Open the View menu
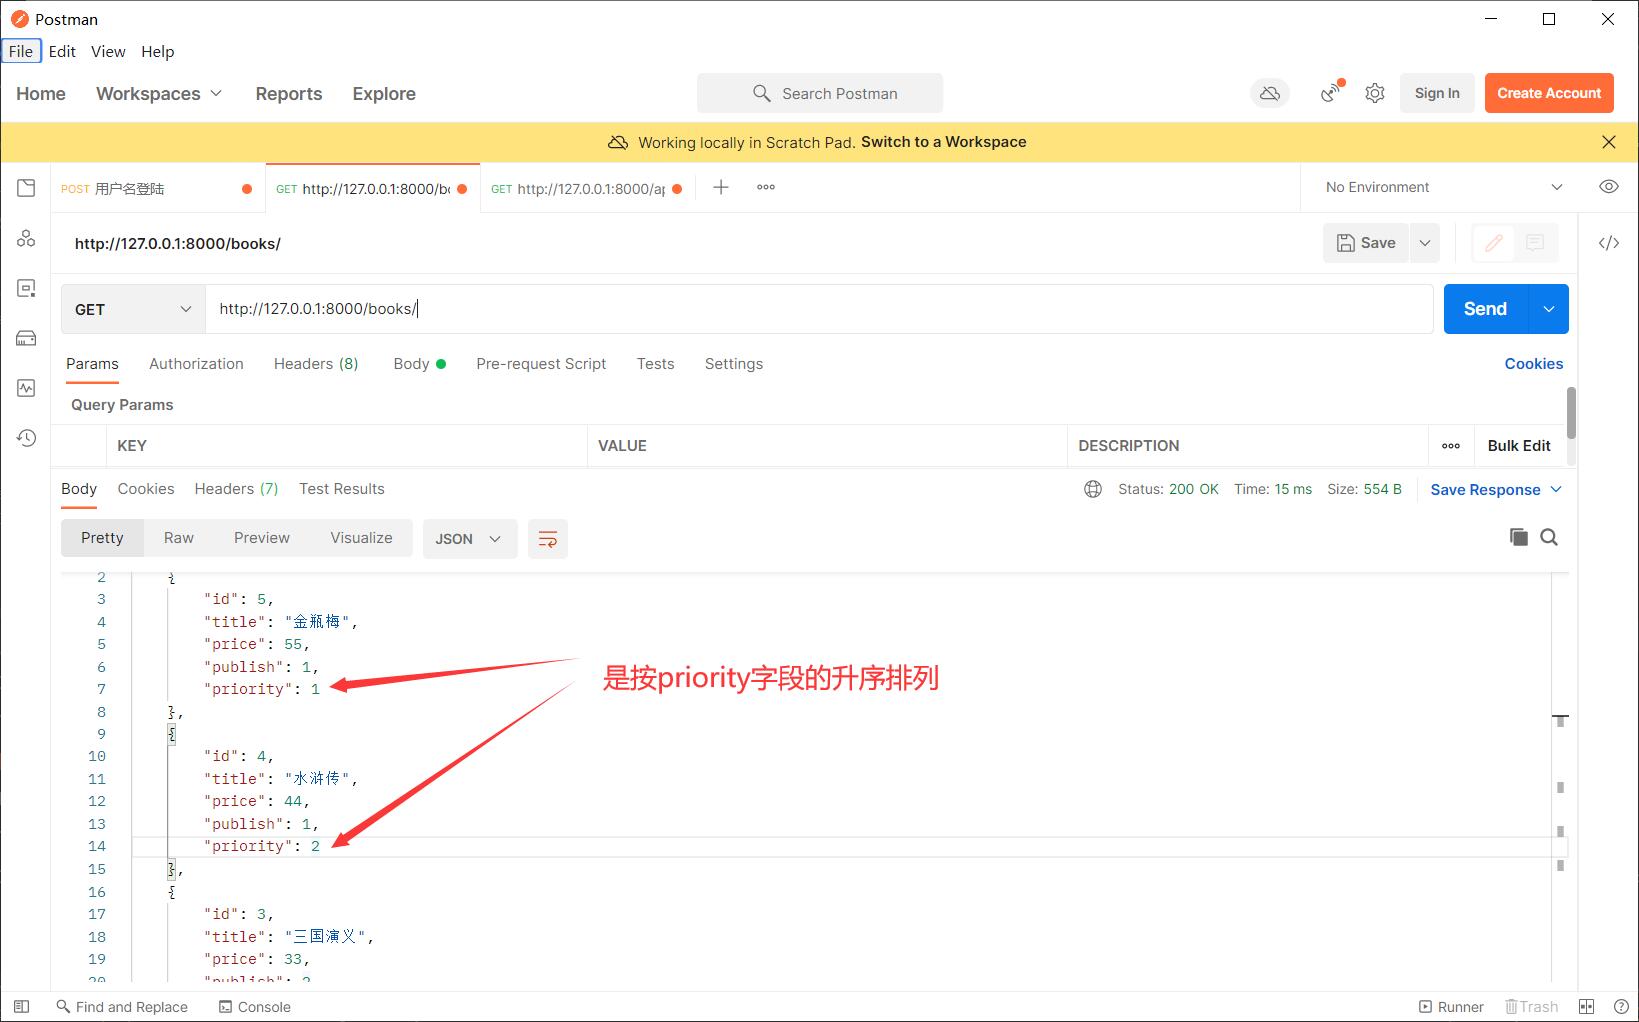The width and height of the screenshot is (1639, 1022). point(108,51)
